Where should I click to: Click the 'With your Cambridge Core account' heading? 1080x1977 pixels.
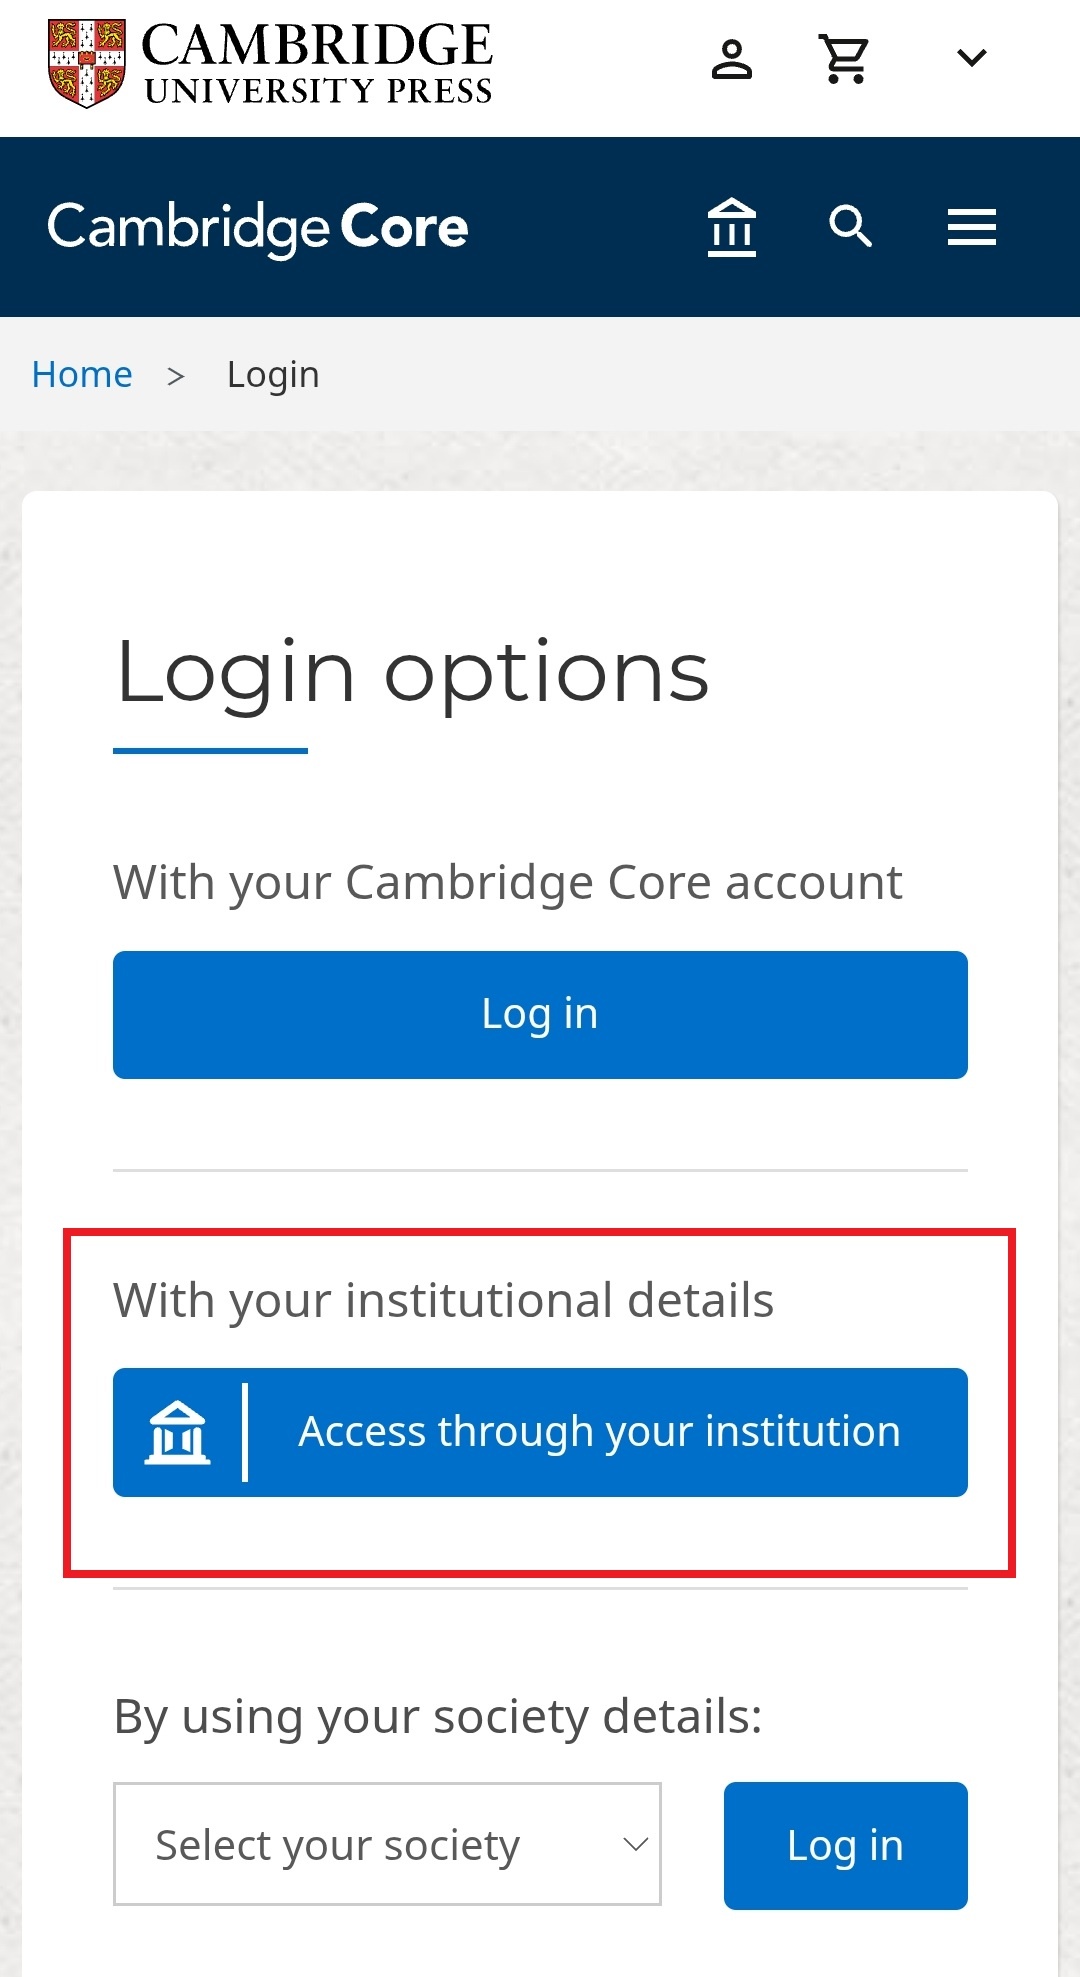(507, 882)
